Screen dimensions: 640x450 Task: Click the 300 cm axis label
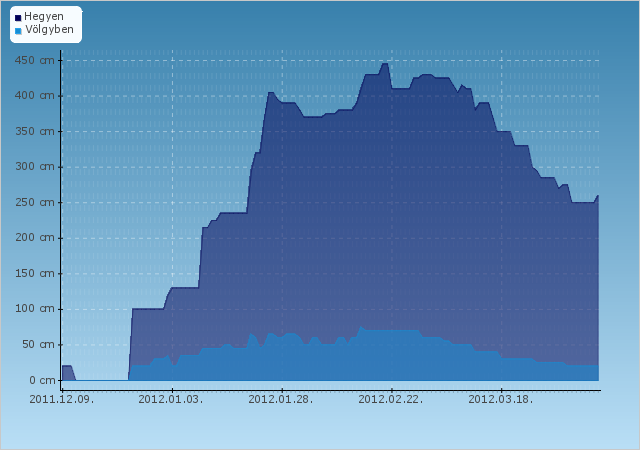pyautogui.click(x=35, y=167)
